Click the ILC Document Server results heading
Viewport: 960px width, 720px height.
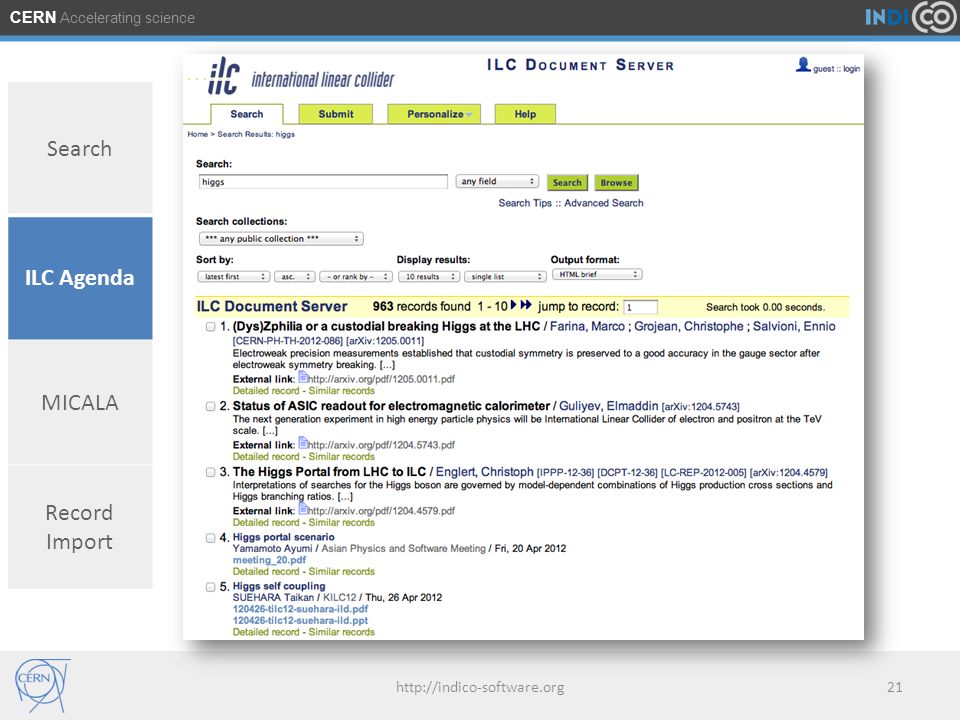[x=272, y=306]
